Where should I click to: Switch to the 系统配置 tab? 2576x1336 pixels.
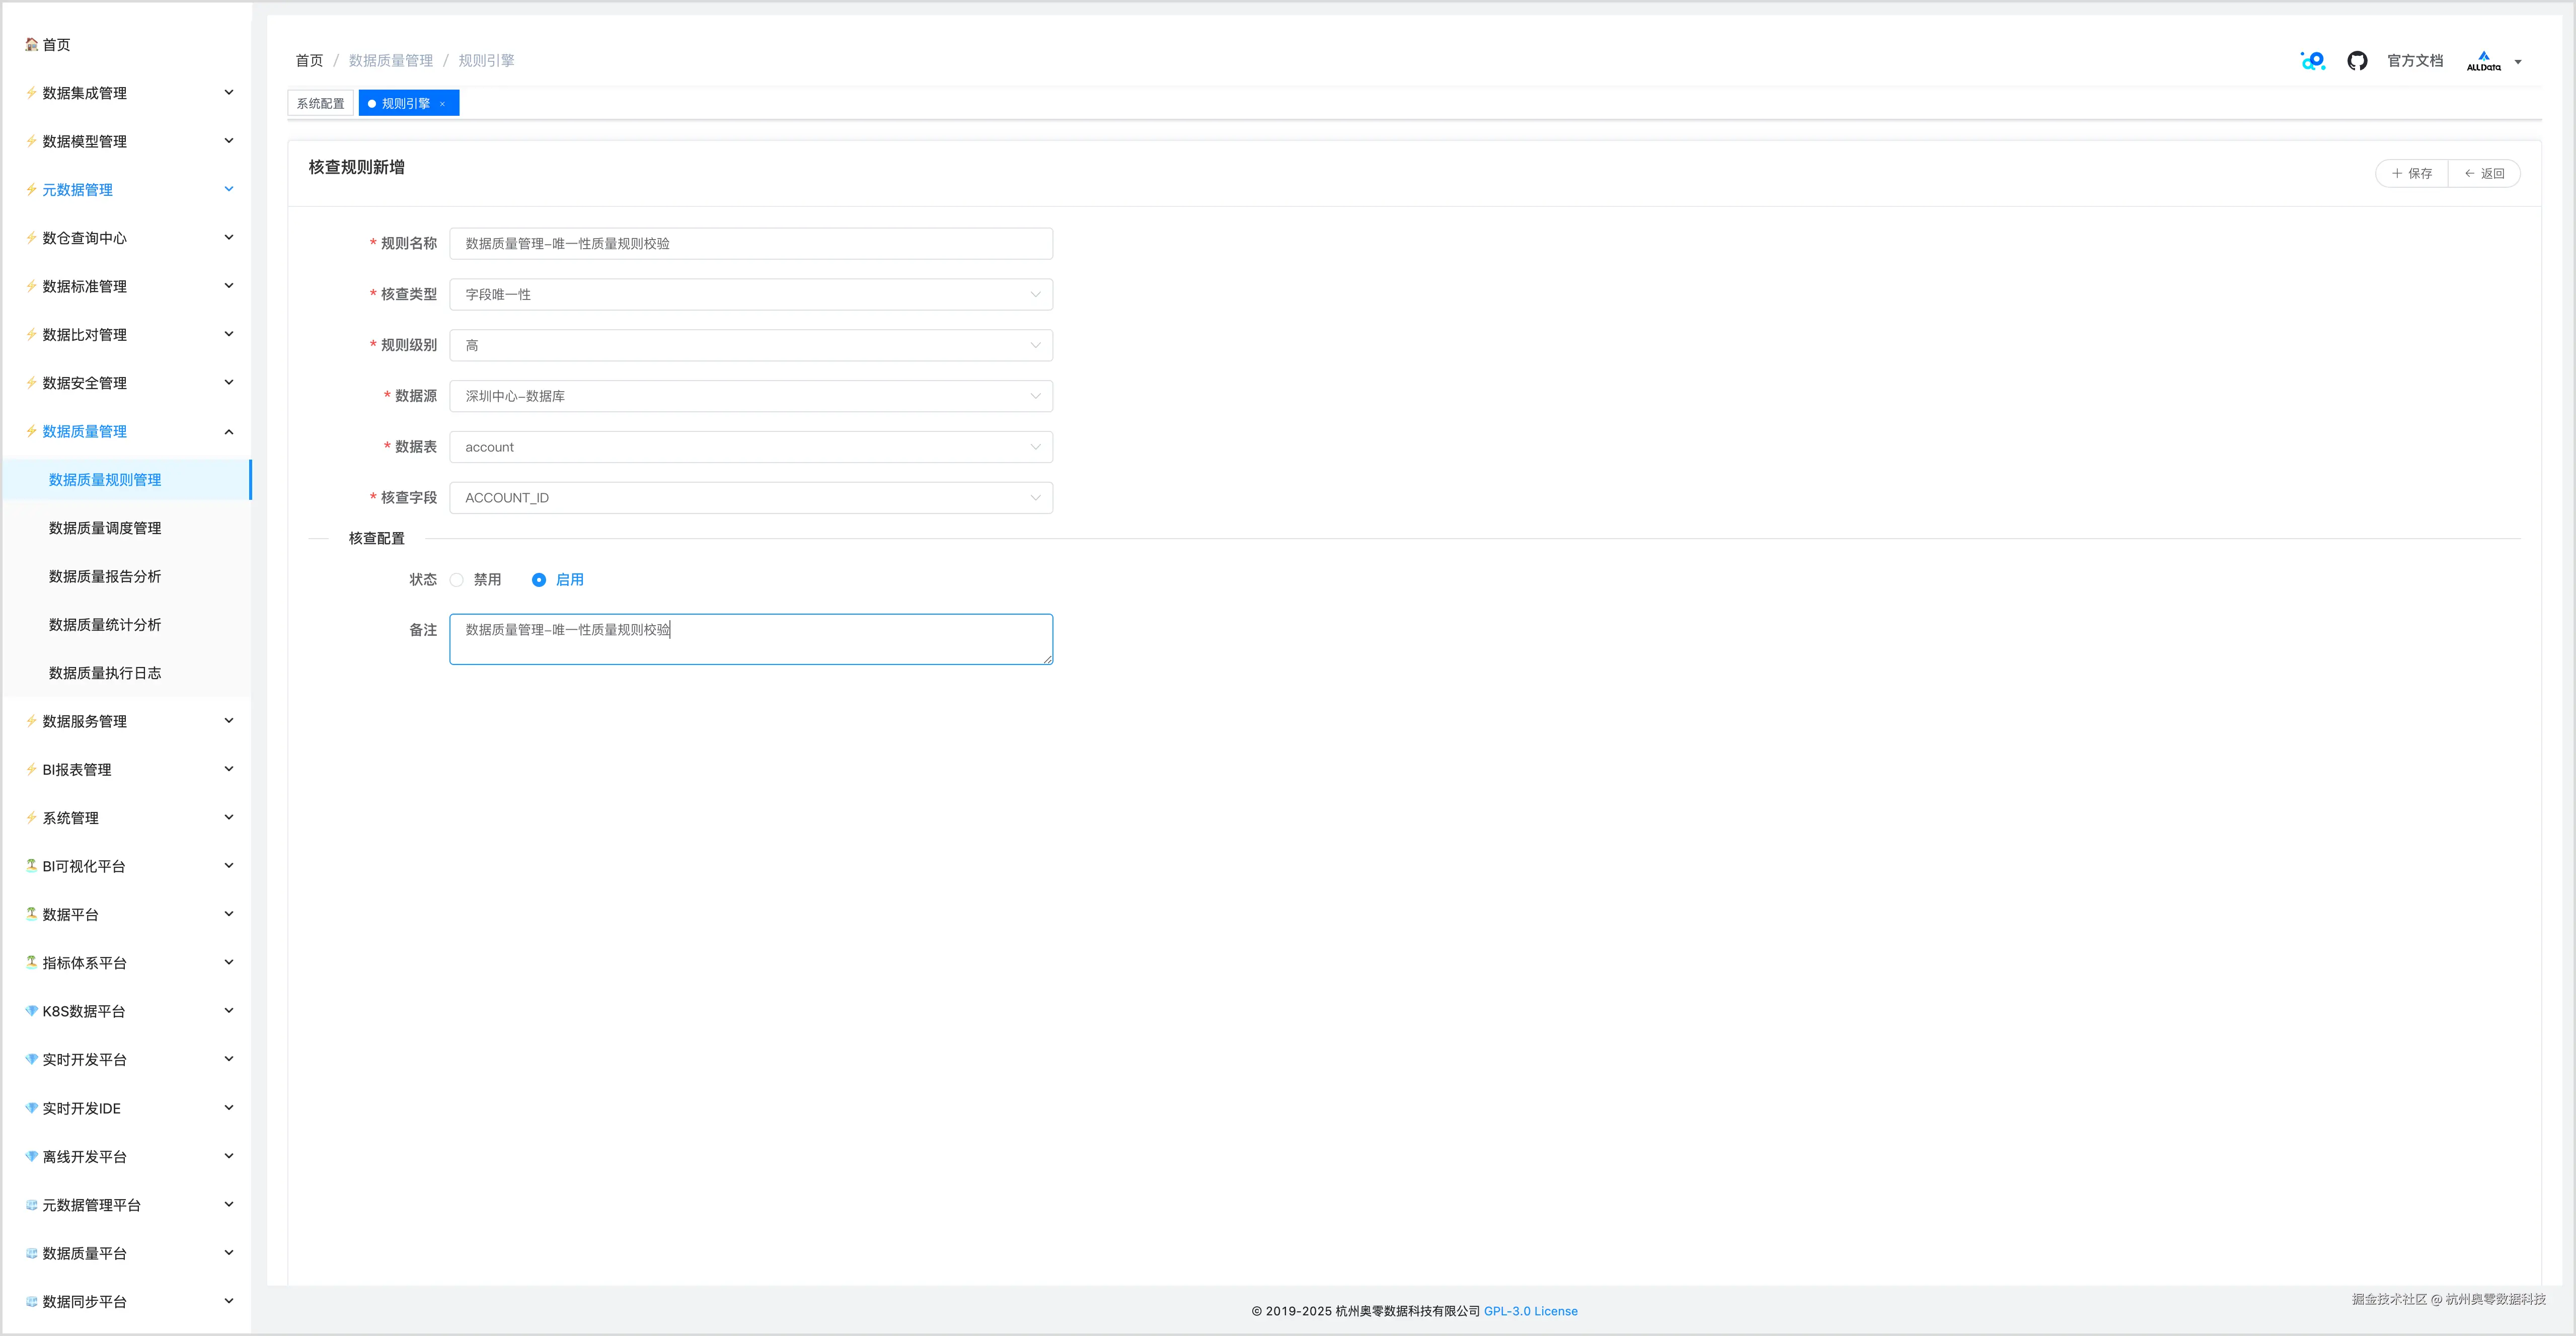tap(320, 103)
